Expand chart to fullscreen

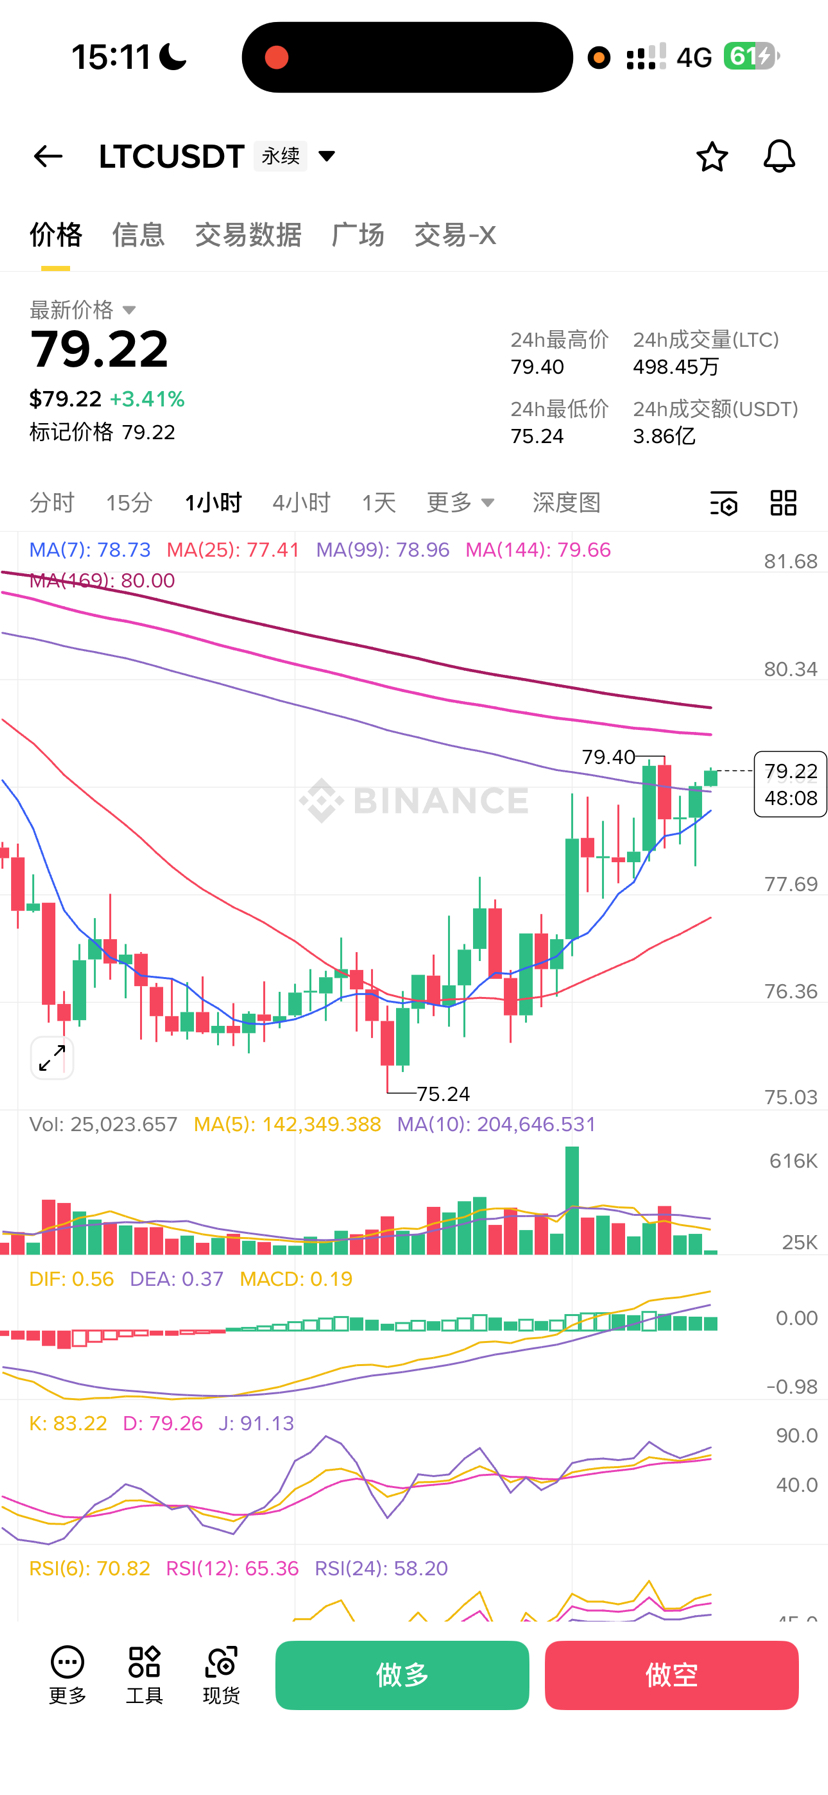click(52, 1058)
